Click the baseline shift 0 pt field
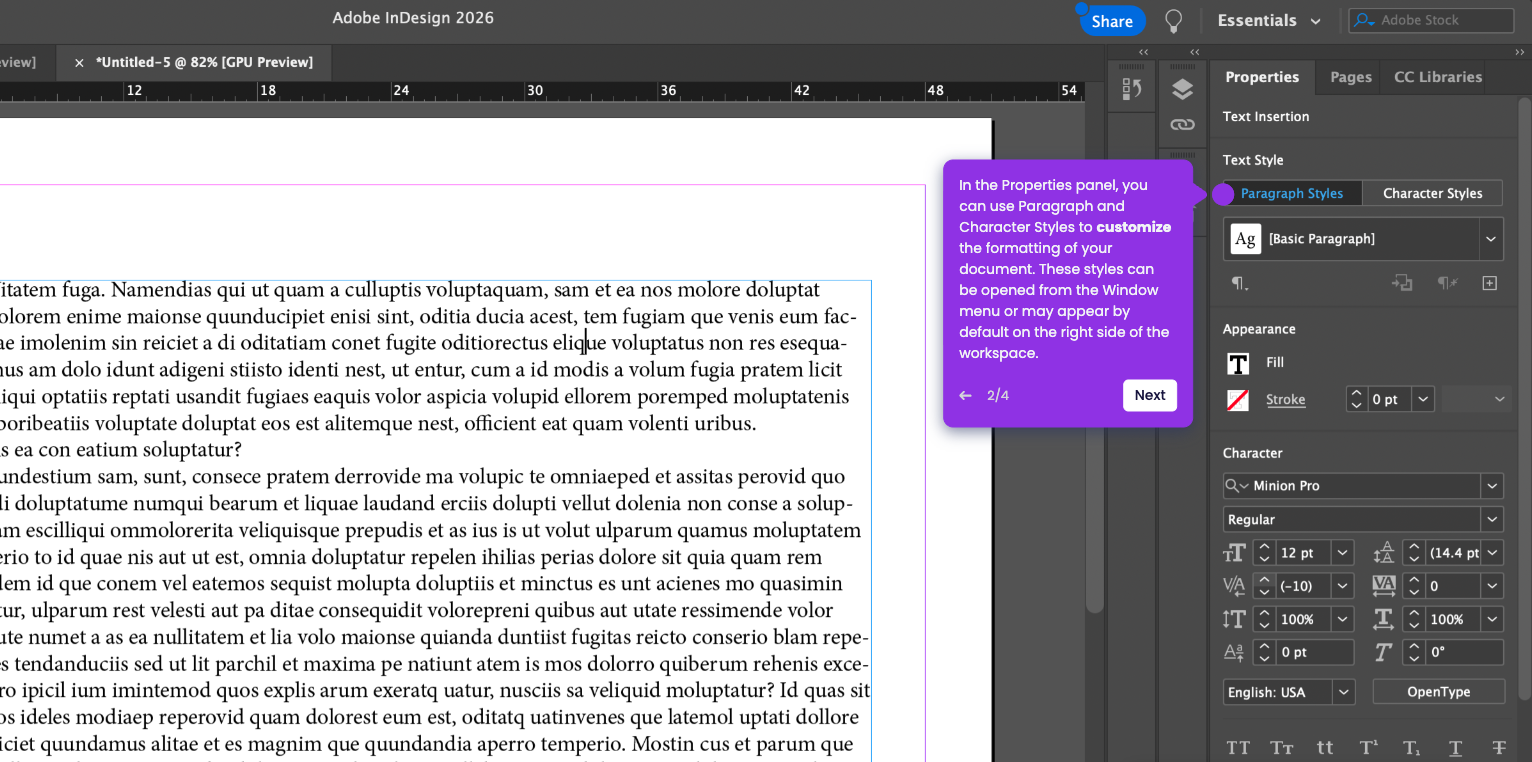Image resolution: width=1532 pixels, height=762 pixels. 1315,652
